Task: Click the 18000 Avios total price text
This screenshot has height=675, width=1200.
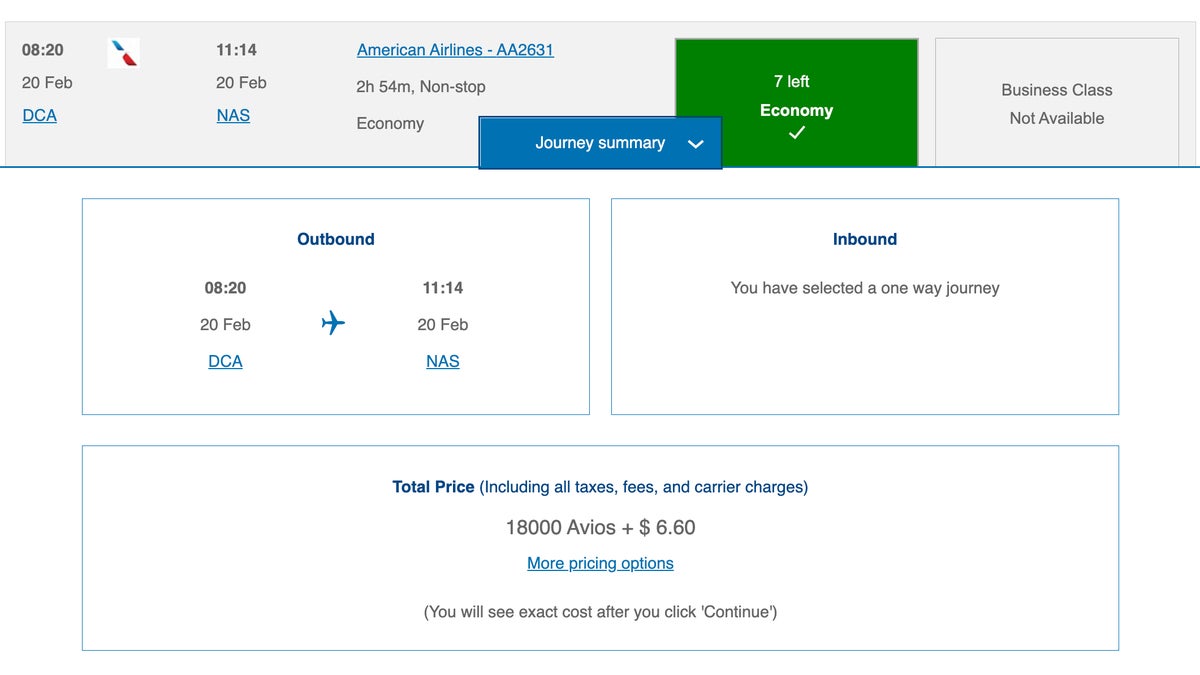Action: click(600, 527)
